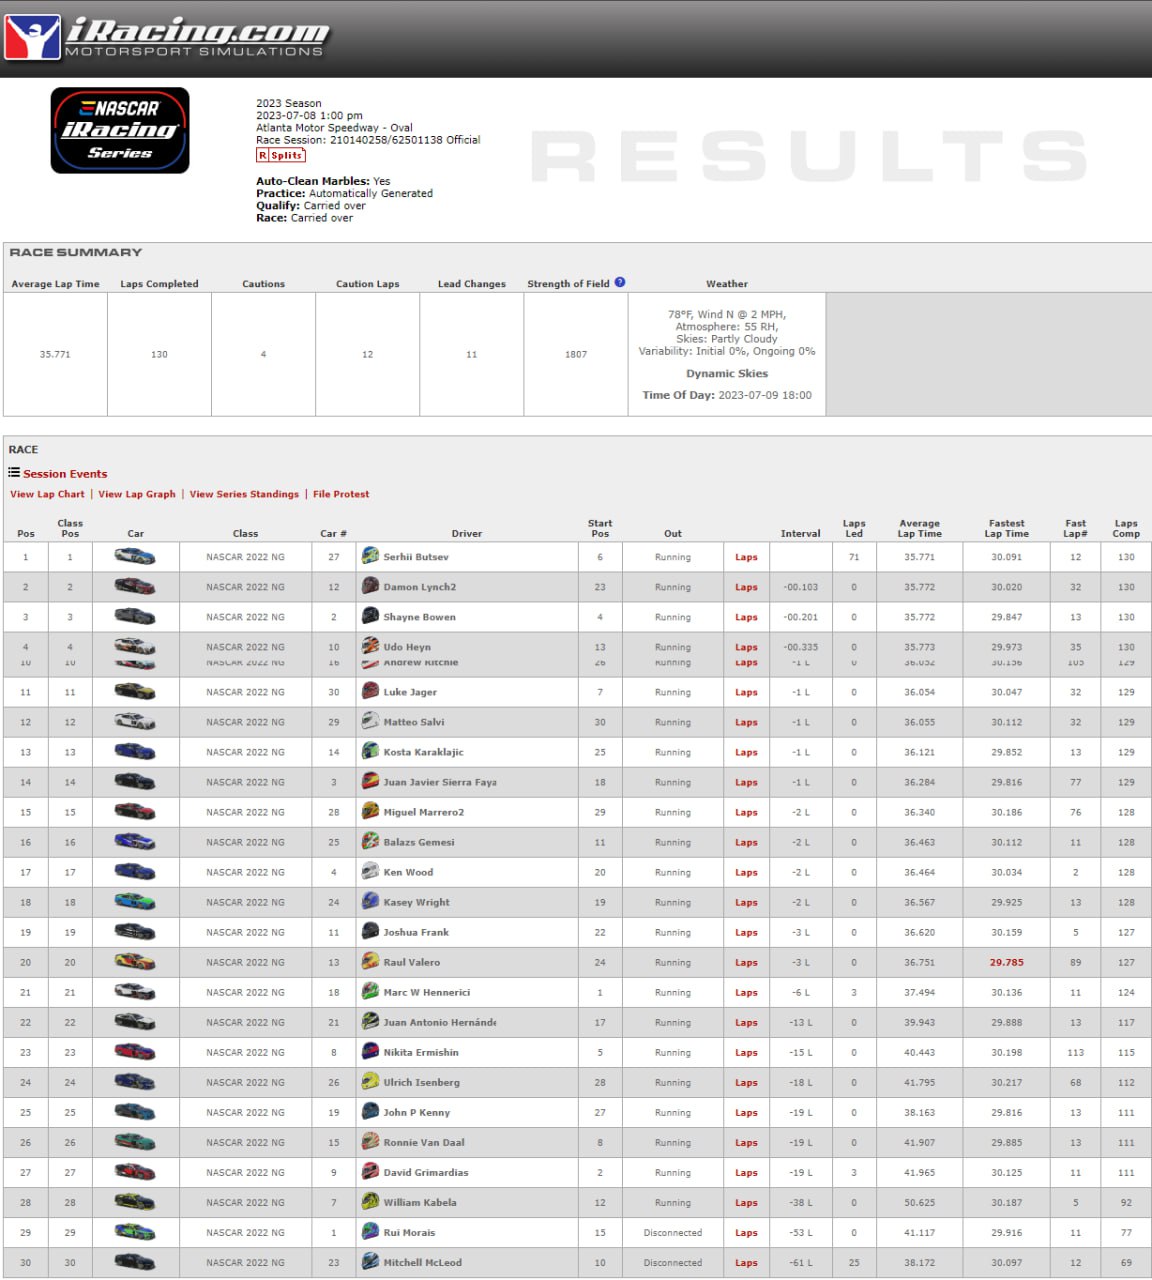
Task: Open the Splits button under race session
Action: pyautogui.click(x=281, y=155)
